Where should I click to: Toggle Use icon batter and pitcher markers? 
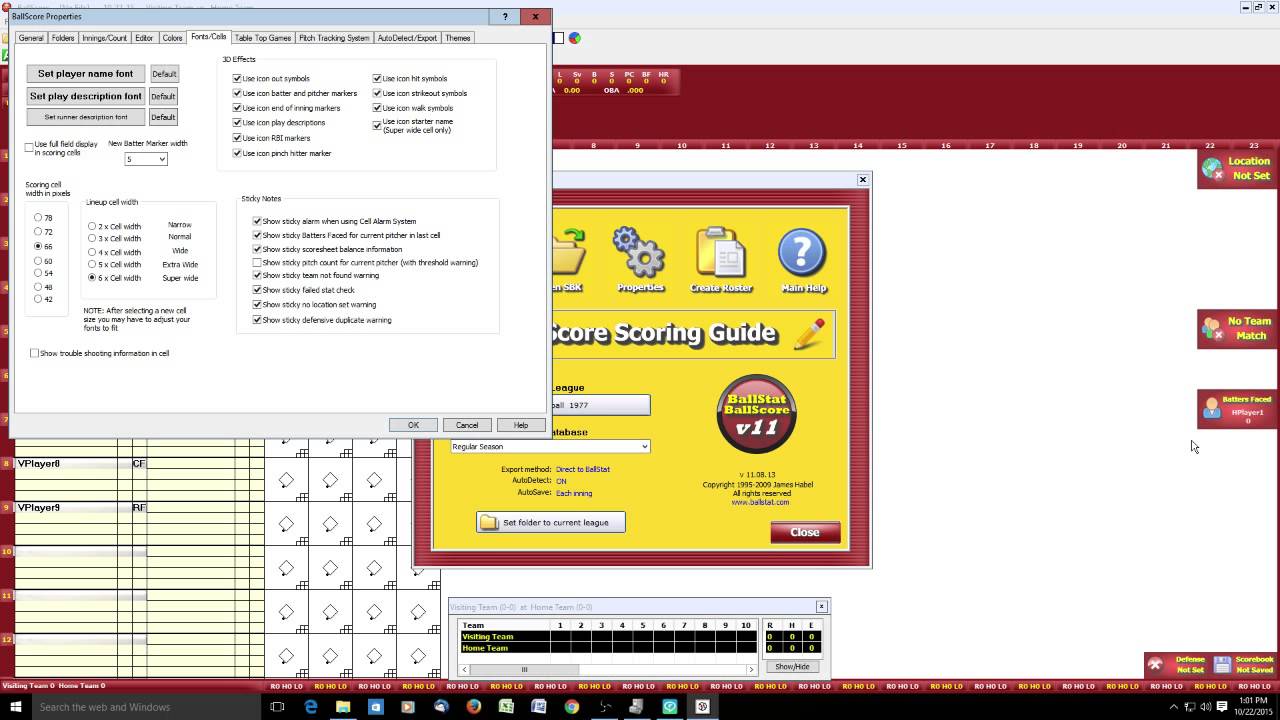coord(294,93)
